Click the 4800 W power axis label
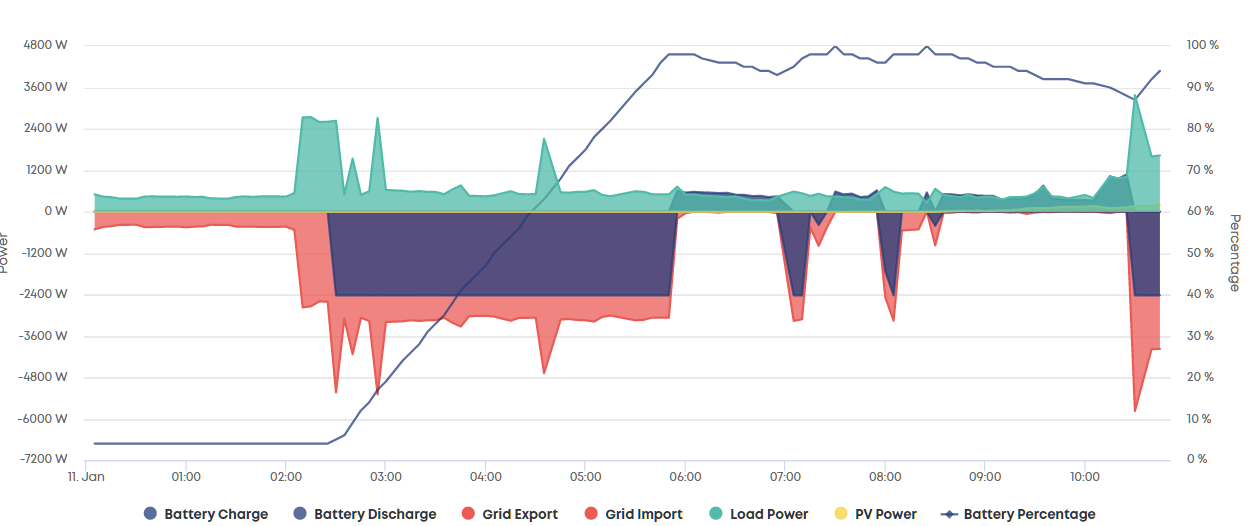Viewport: 1249px width, 526px height. click(x=46, y=46)
